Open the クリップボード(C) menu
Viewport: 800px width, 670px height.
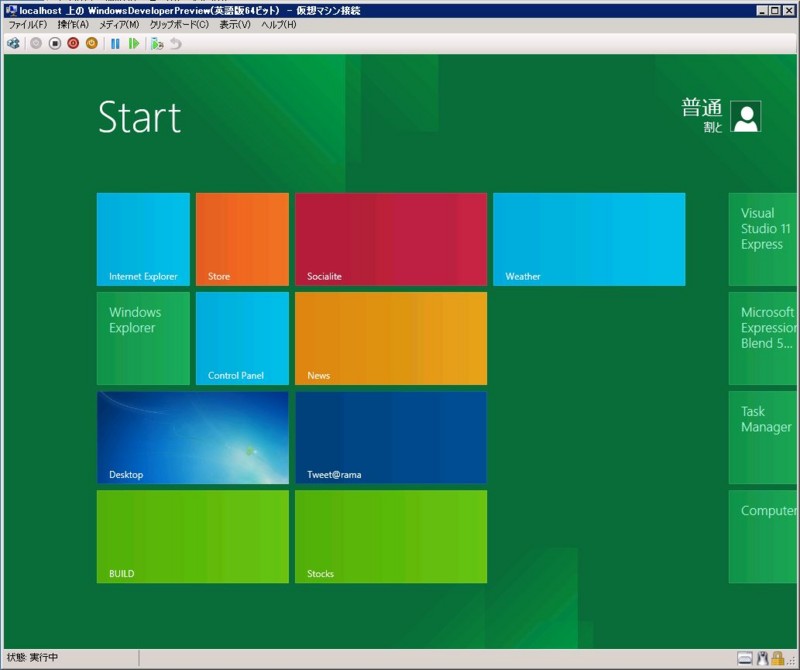pyautogui.click(x=179, y=24)
